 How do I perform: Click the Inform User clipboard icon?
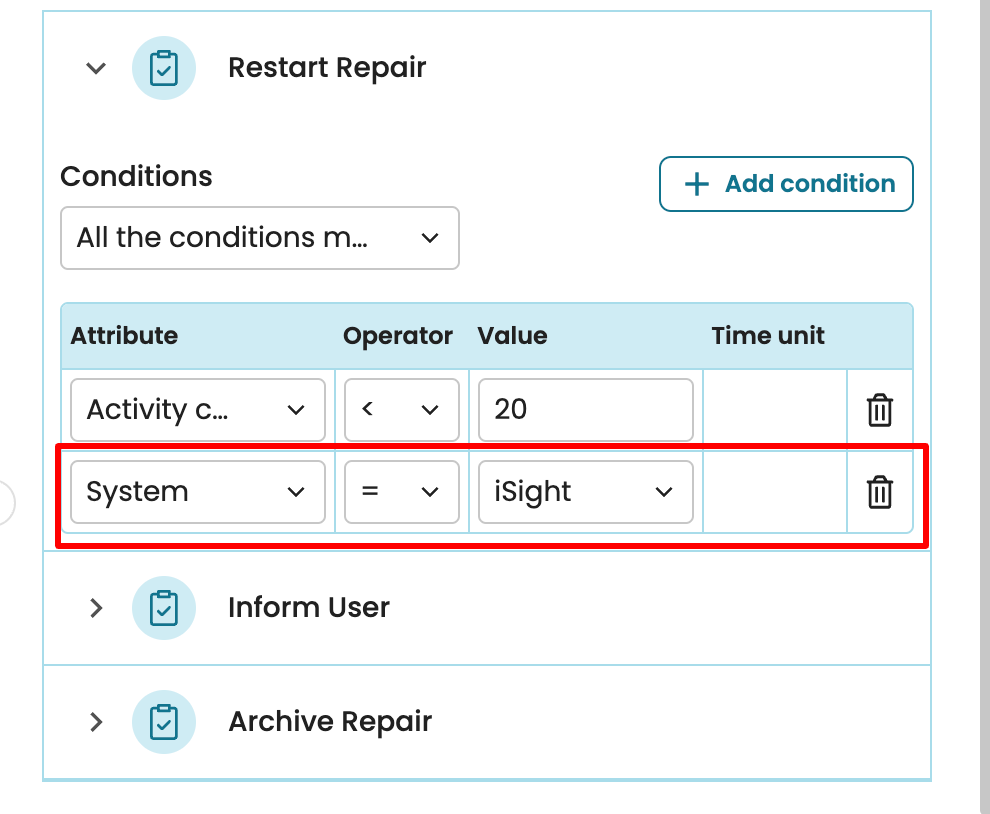point(164,608)
